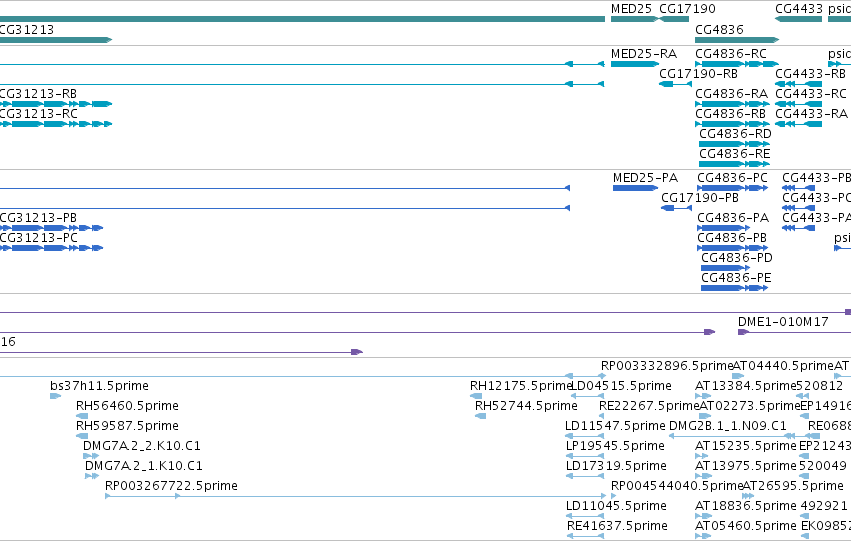Viewport: 851px width, 541px height.
Task: Click the CG4836-RB transcript
Action: (732, 124)
